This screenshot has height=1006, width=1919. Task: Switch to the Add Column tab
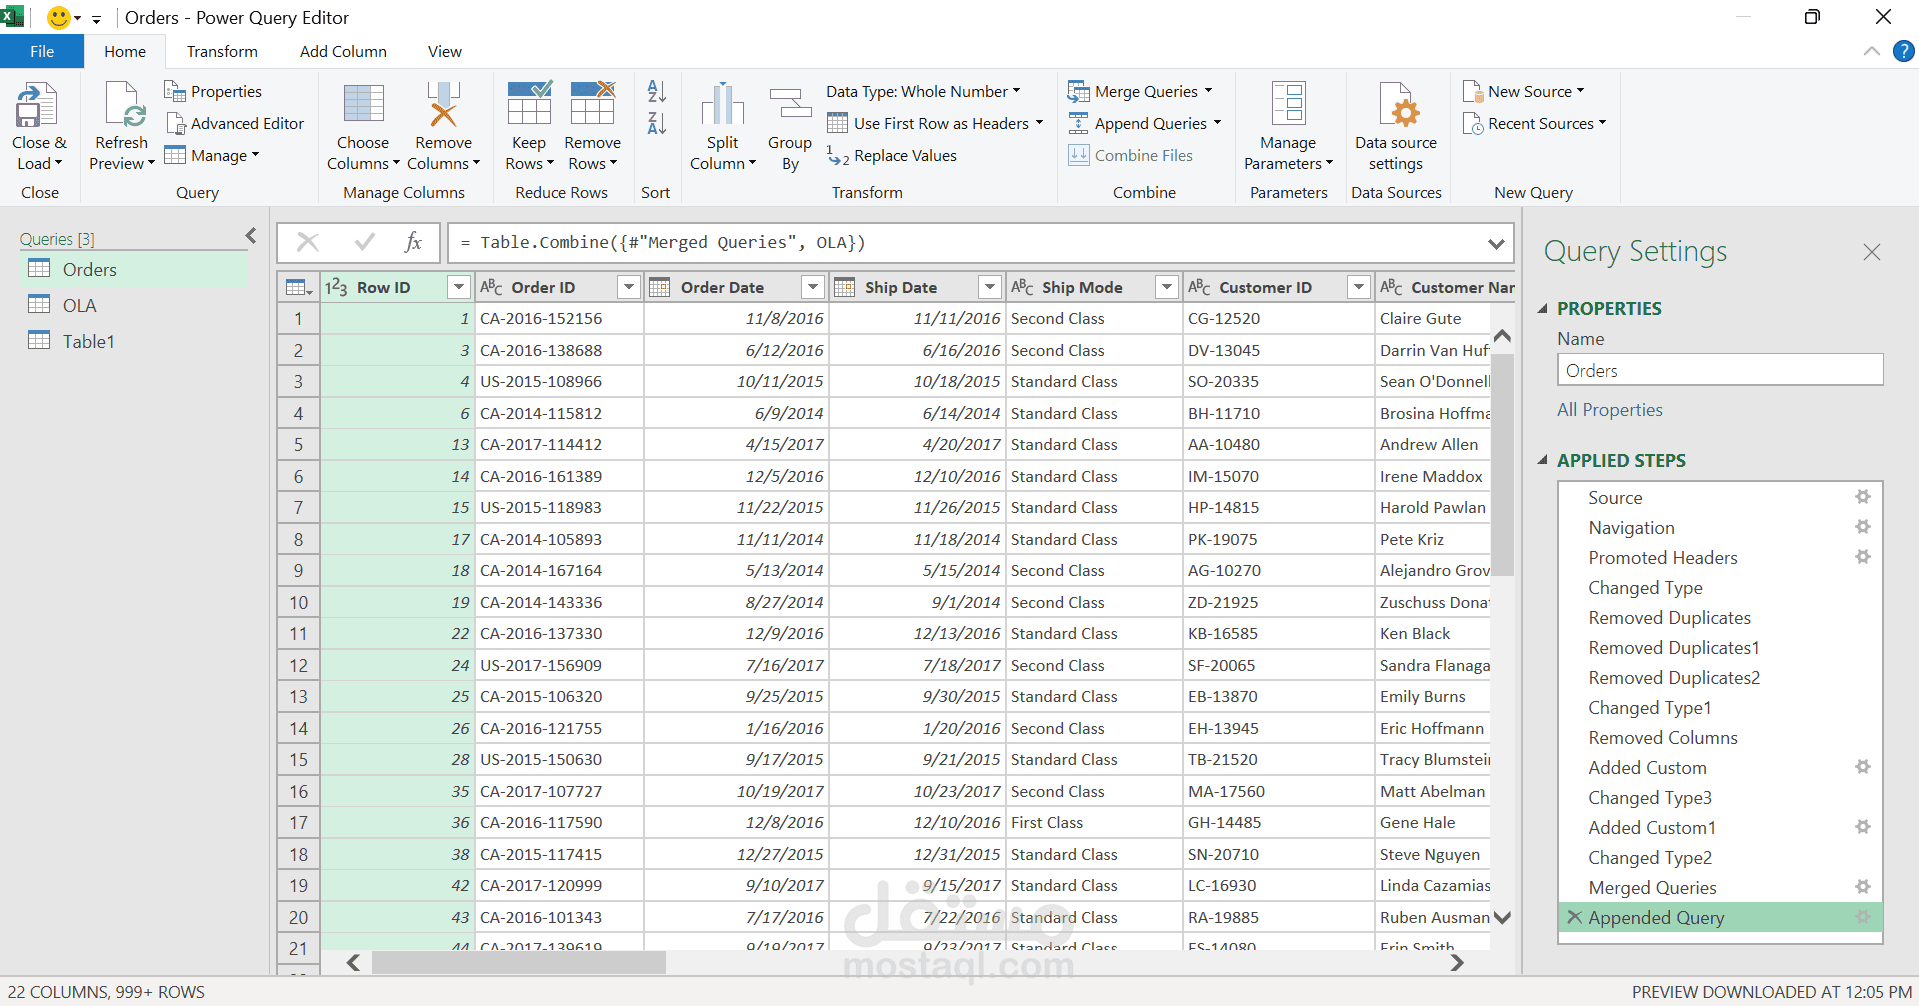coord(343,51)
